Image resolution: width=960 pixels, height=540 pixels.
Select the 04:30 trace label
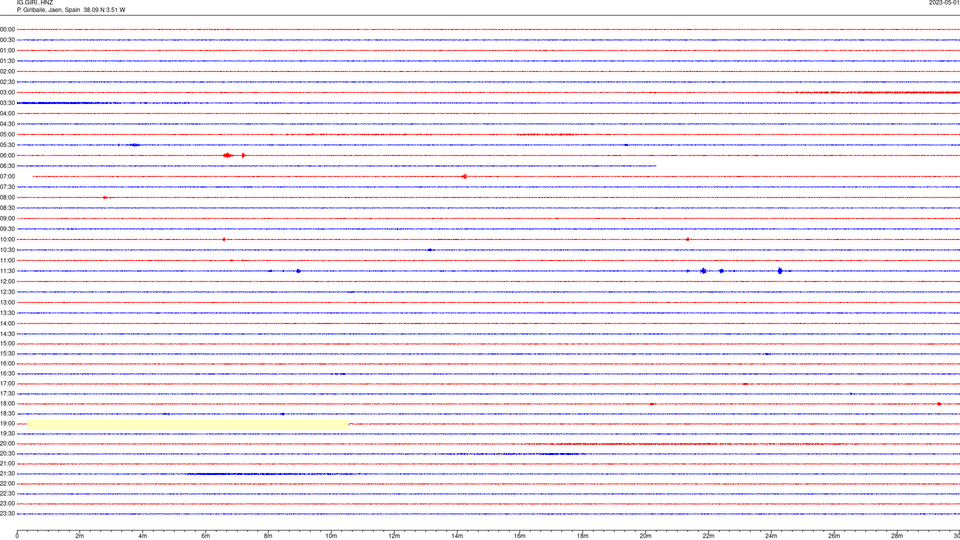click(x=7, y=124)
